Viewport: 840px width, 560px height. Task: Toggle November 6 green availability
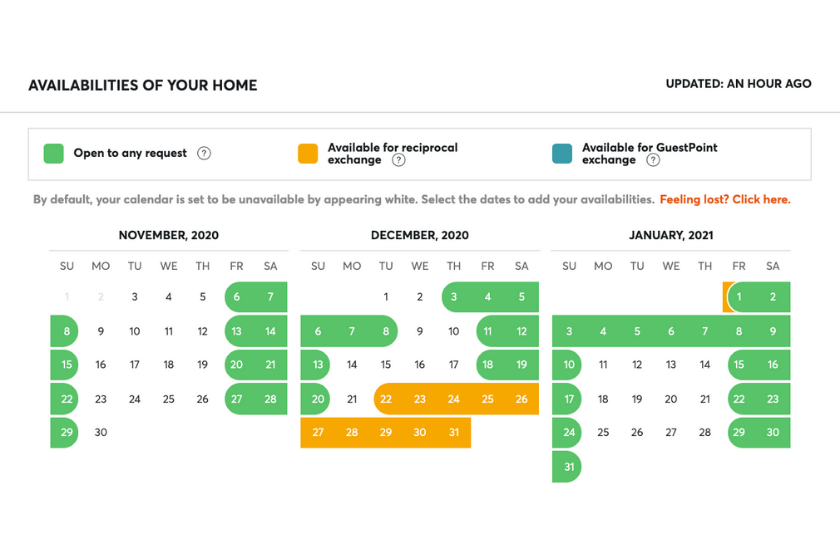[237, 297]
